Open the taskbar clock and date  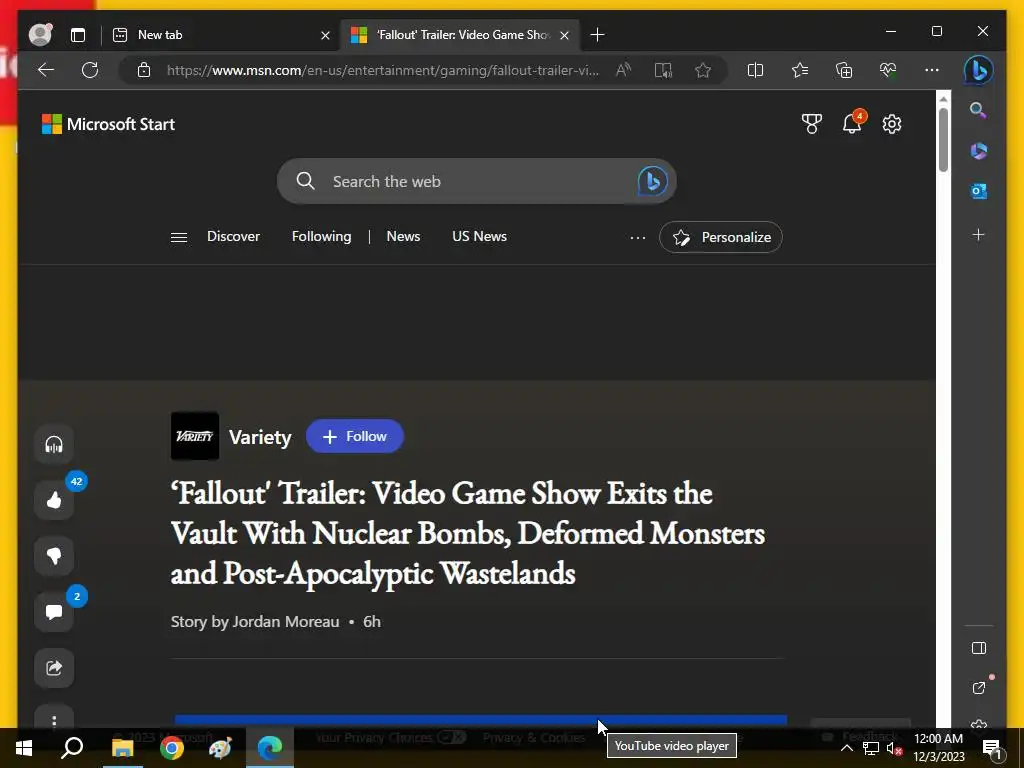tap(938, 748)
